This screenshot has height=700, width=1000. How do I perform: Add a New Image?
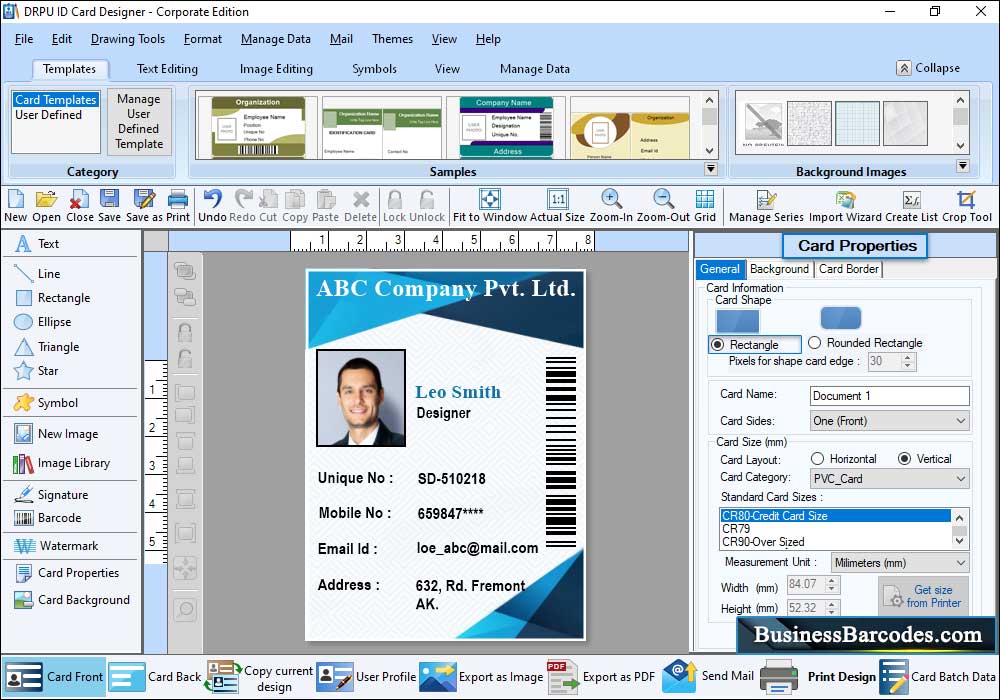pyautogui.click(x=56, y=434)
